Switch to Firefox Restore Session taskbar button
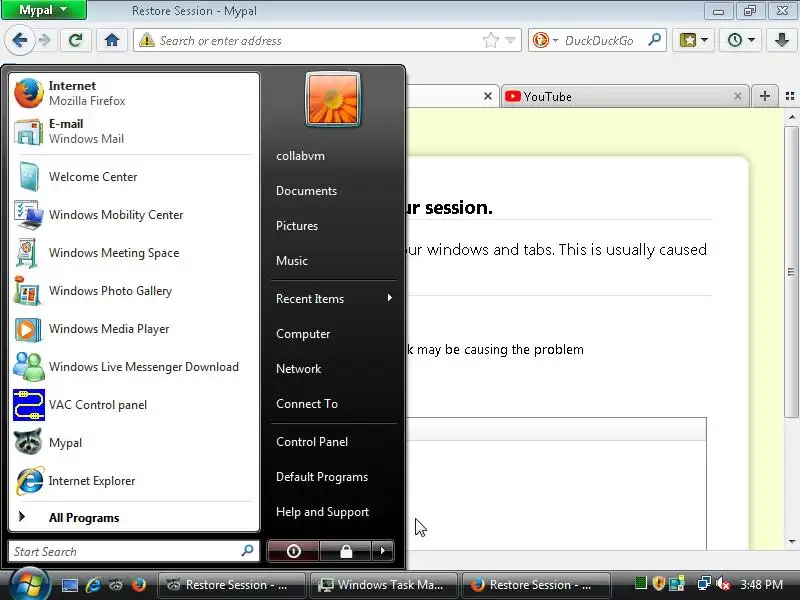Screen dimensions: 800x600 [x=535, y=585]
